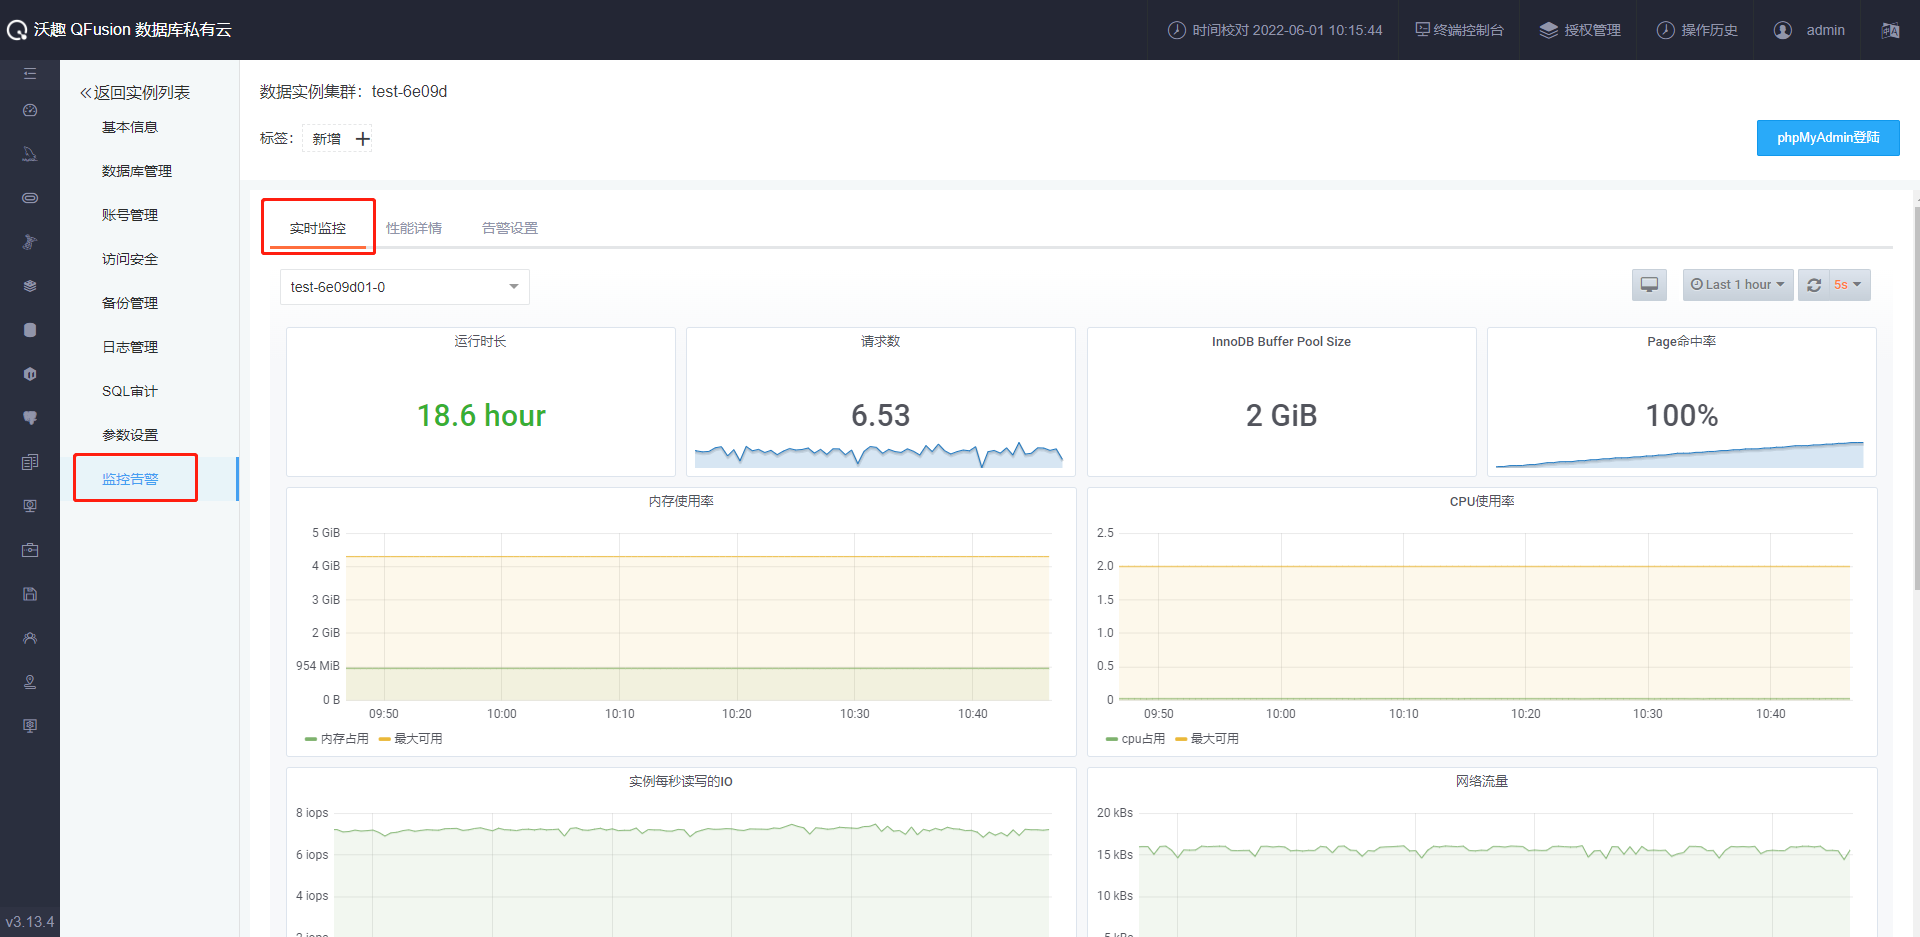Open 访问安全 in the side menu
Screen dimensions: 1920x937
click(x=130, y=259)
